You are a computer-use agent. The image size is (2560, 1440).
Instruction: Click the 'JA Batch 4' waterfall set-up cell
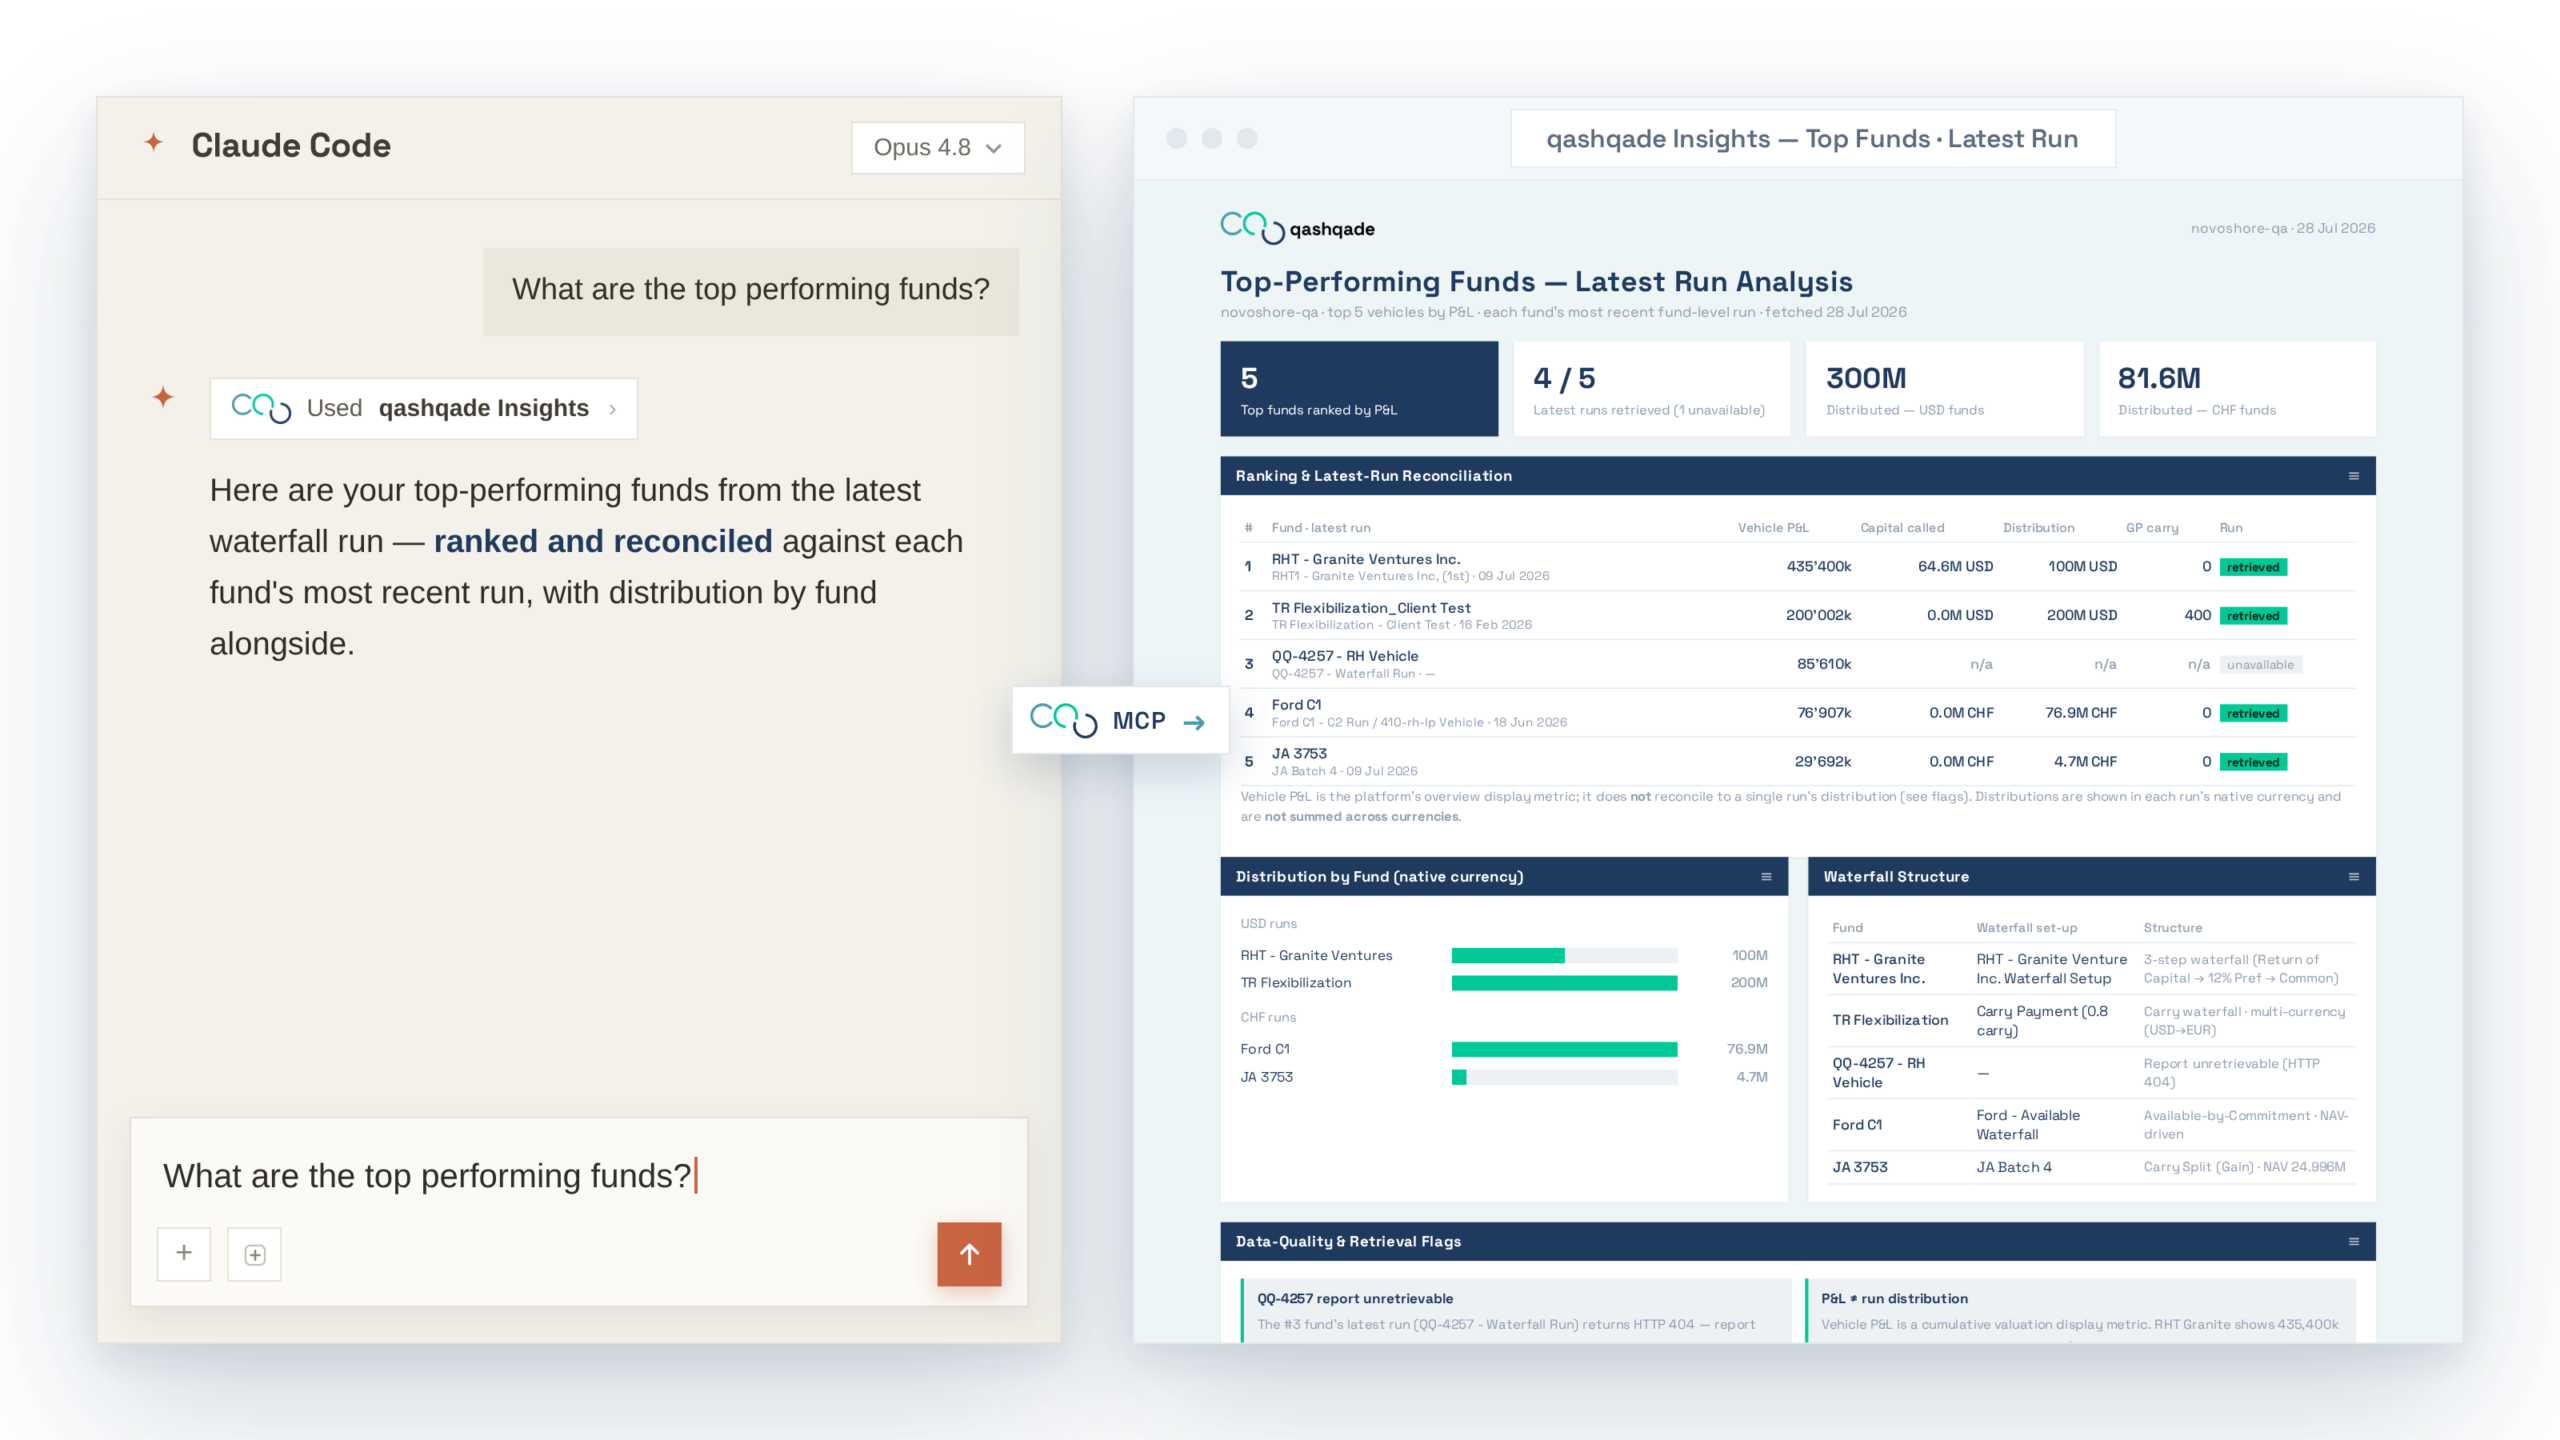point(2014,1167)
